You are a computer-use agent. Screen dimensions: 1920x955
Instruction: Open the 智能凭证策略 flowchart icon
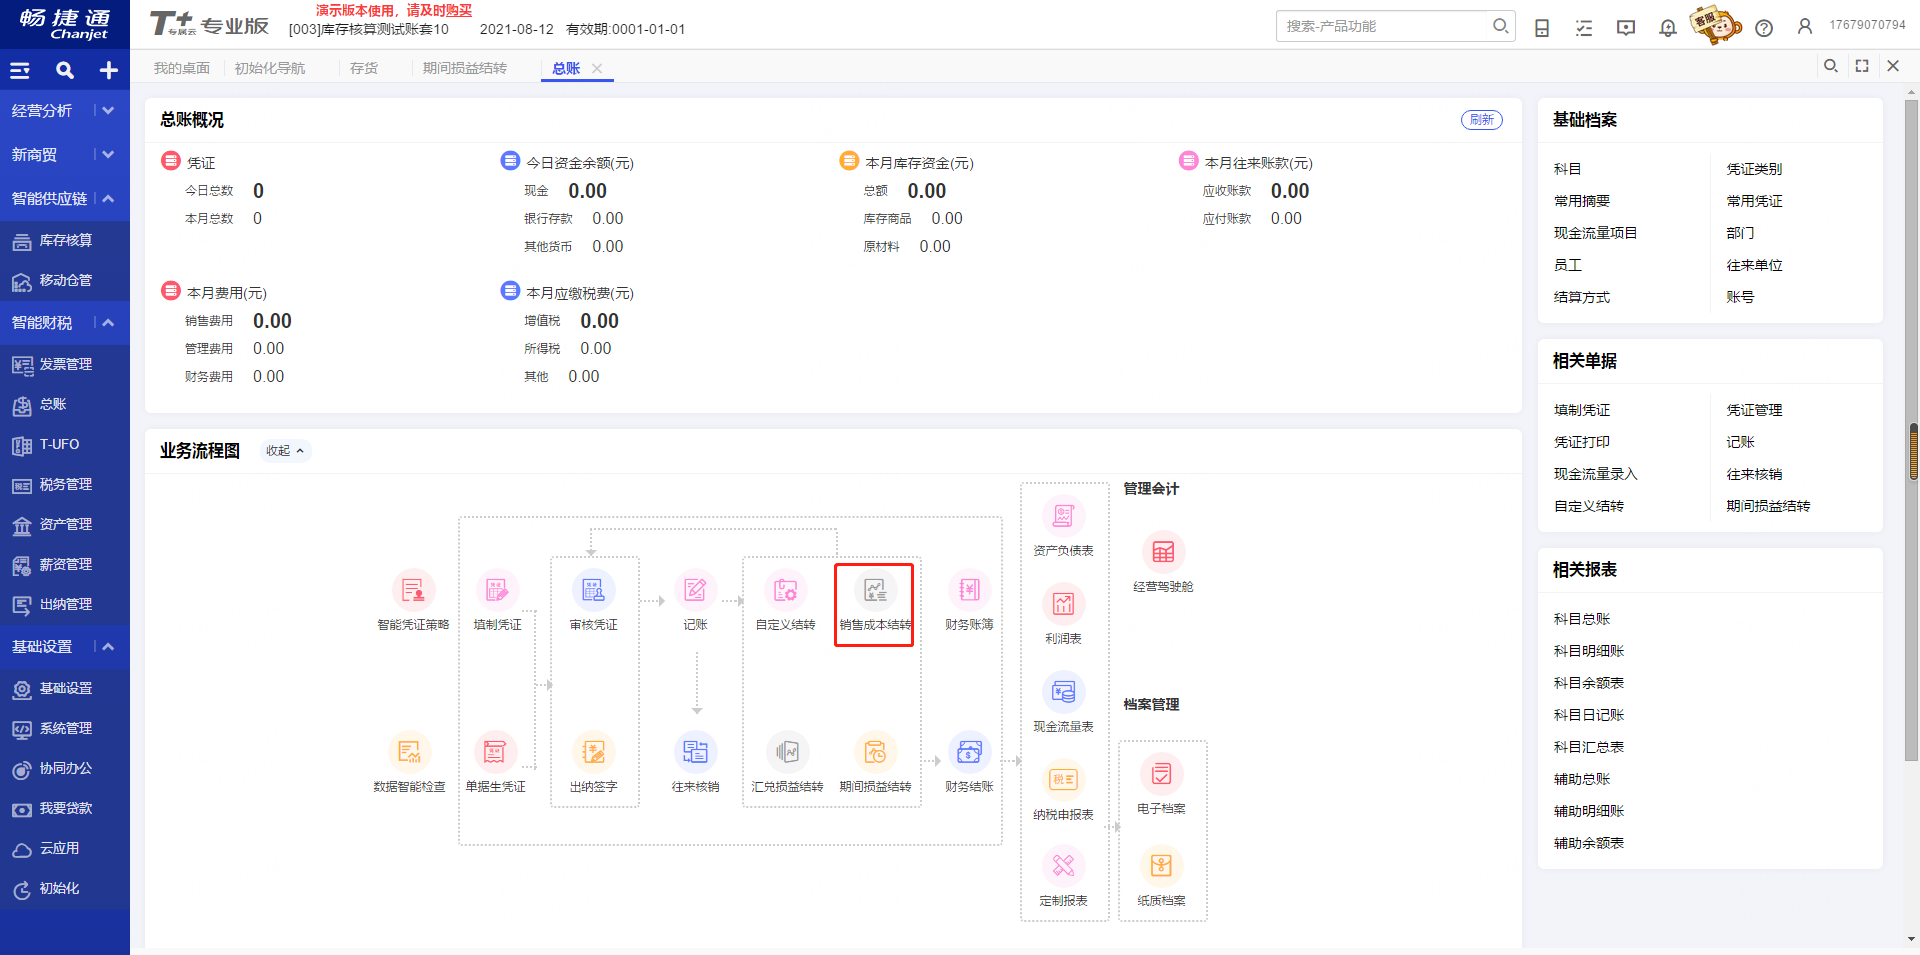pos(413,590)
